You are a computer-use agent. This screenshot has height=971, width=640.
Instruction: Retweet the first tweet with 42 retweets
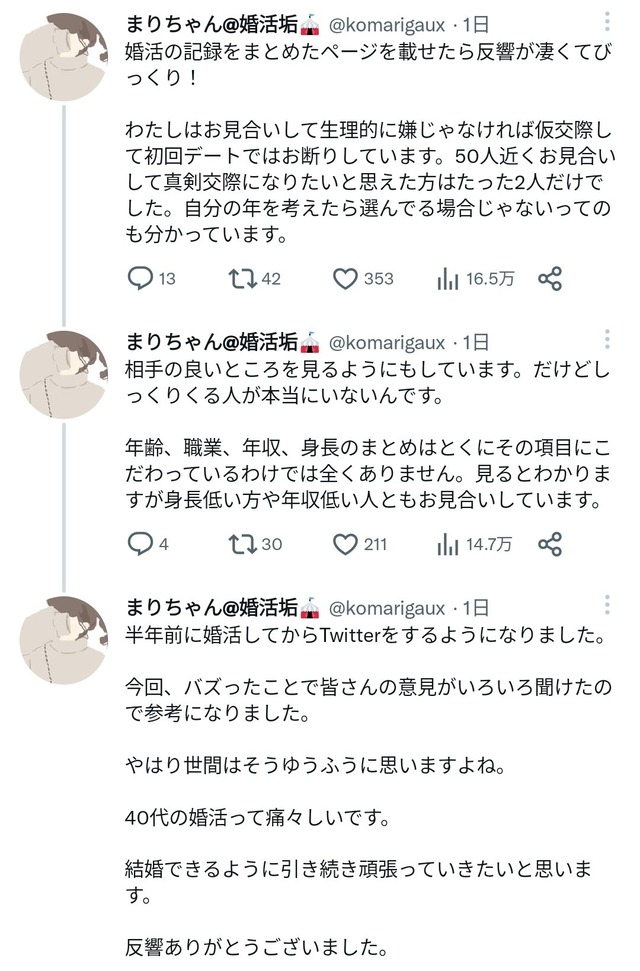tap(241, 279)
